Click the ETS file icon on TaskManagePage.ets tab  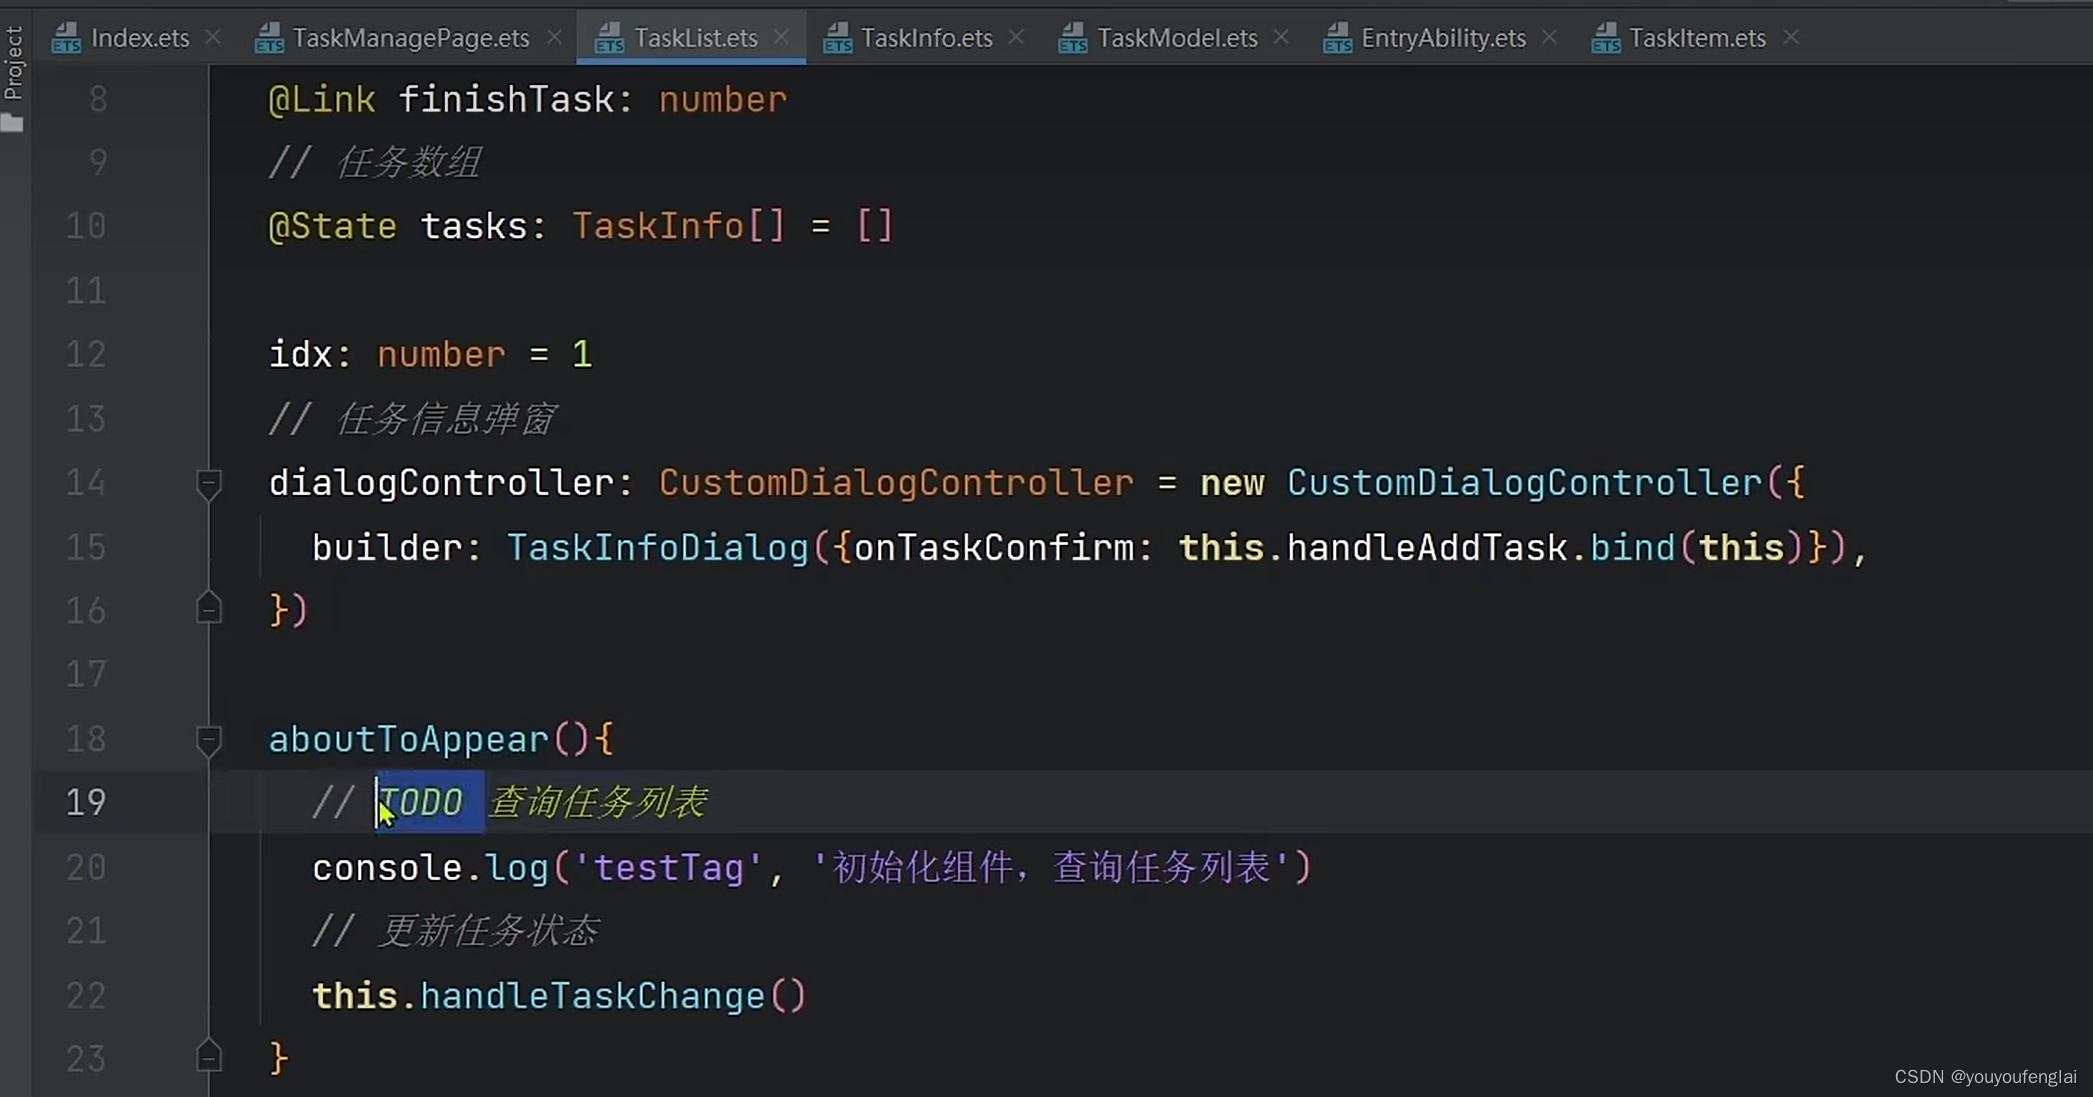tap(268, 38)
